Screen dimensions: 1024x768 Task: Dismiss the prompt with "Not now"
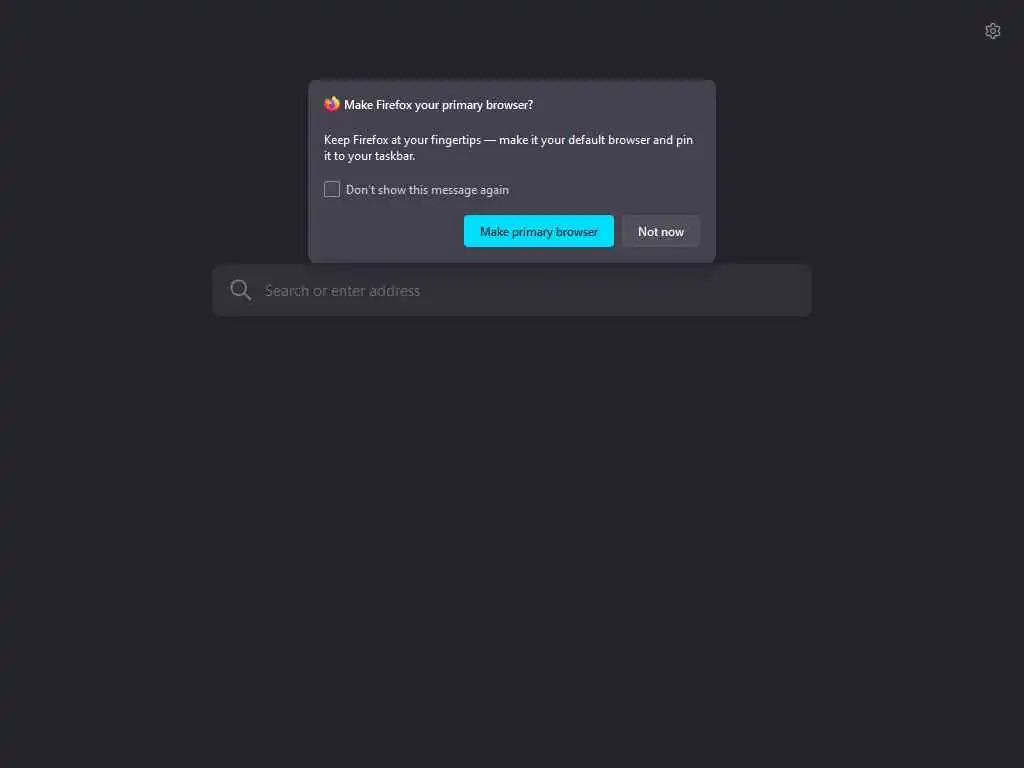pyautogui.click(x=660, y=231)
